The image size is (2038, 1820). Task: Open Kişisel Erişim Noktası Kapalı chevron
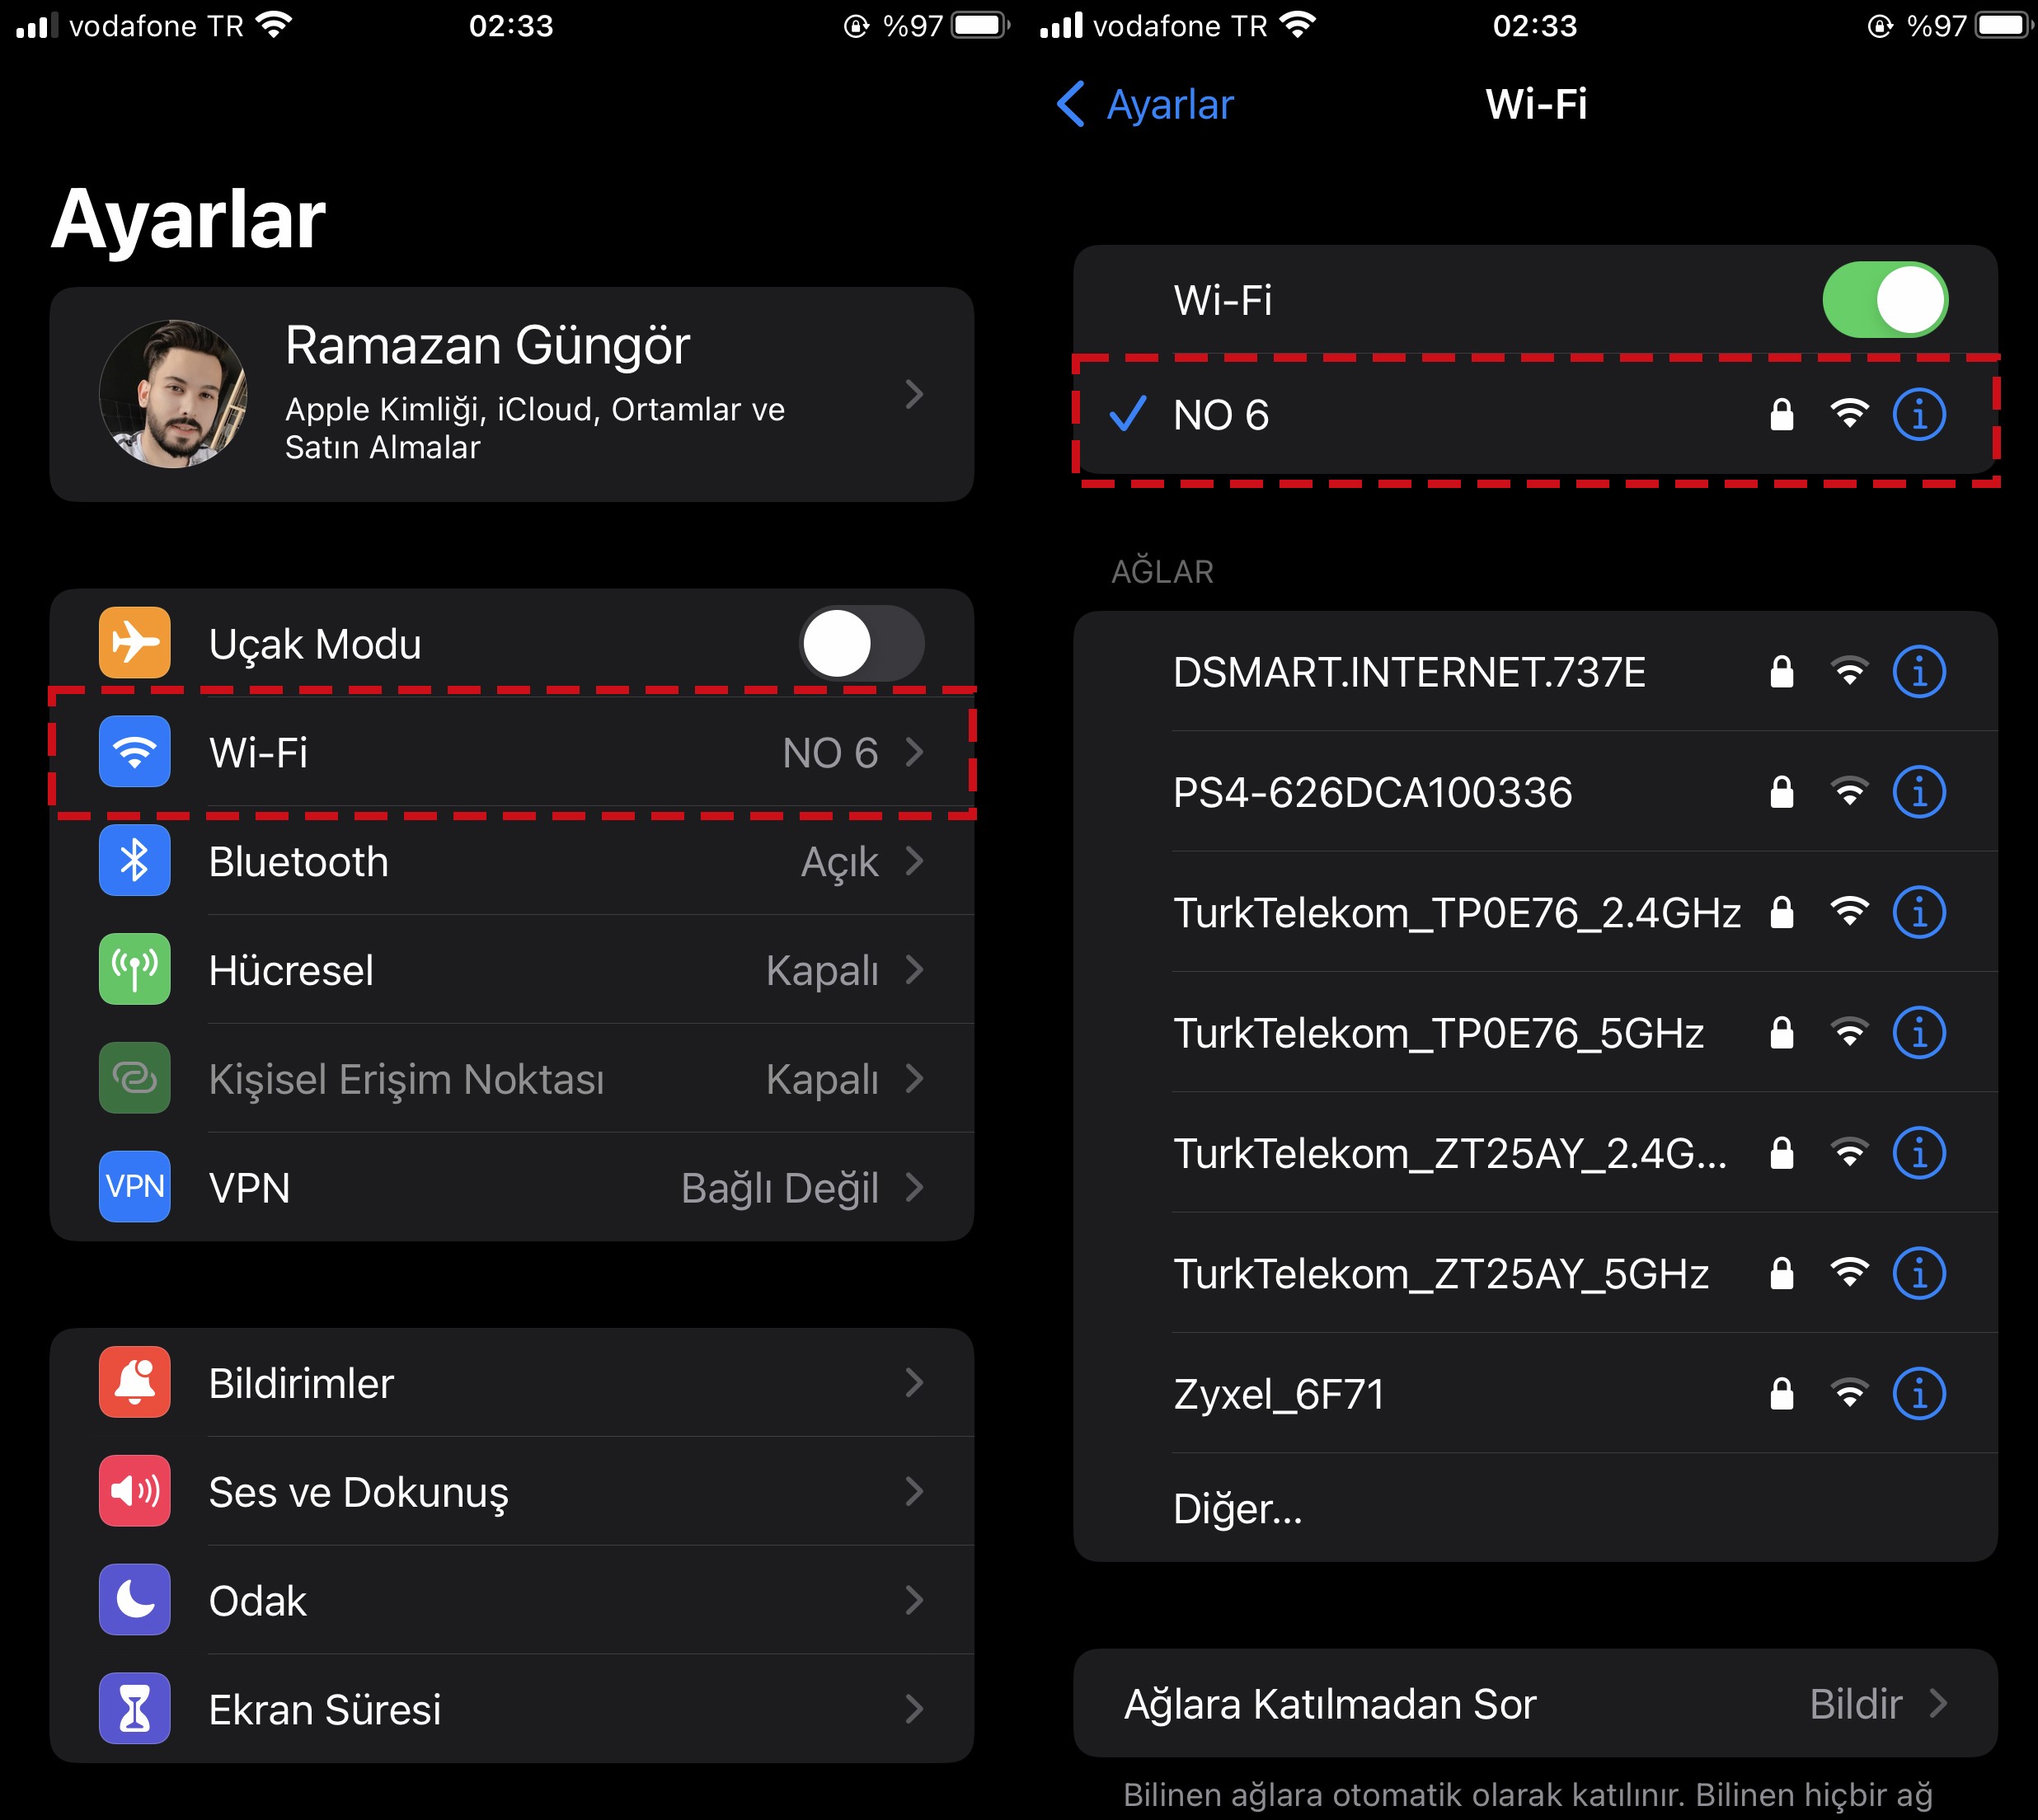tap(913, 1078)
